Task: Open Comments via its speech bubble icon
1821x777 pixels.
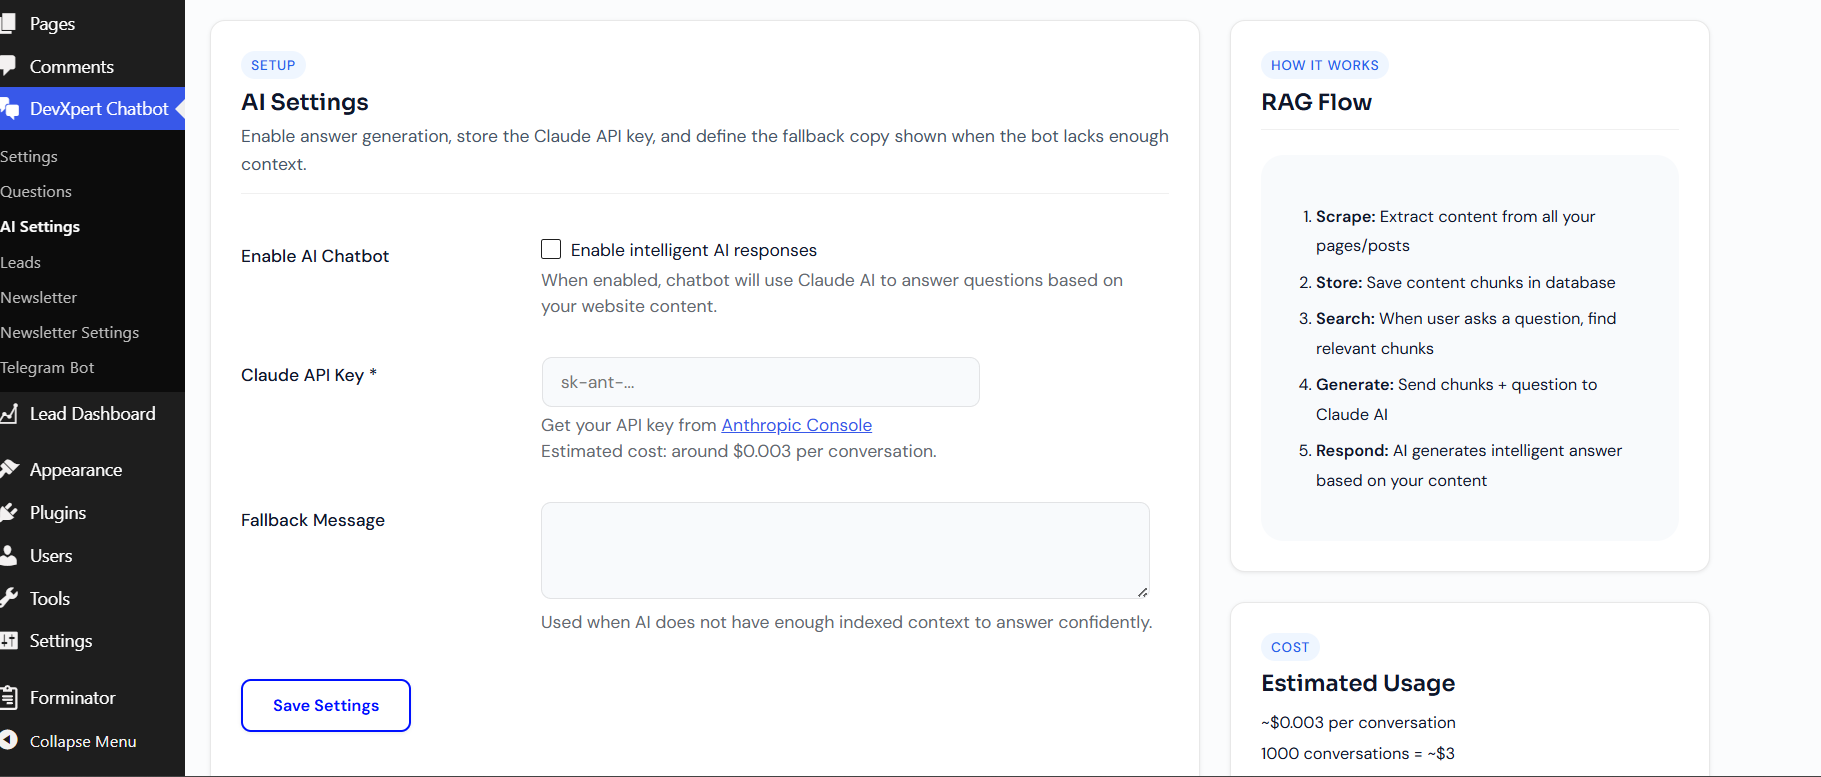Action: point(8,66)
